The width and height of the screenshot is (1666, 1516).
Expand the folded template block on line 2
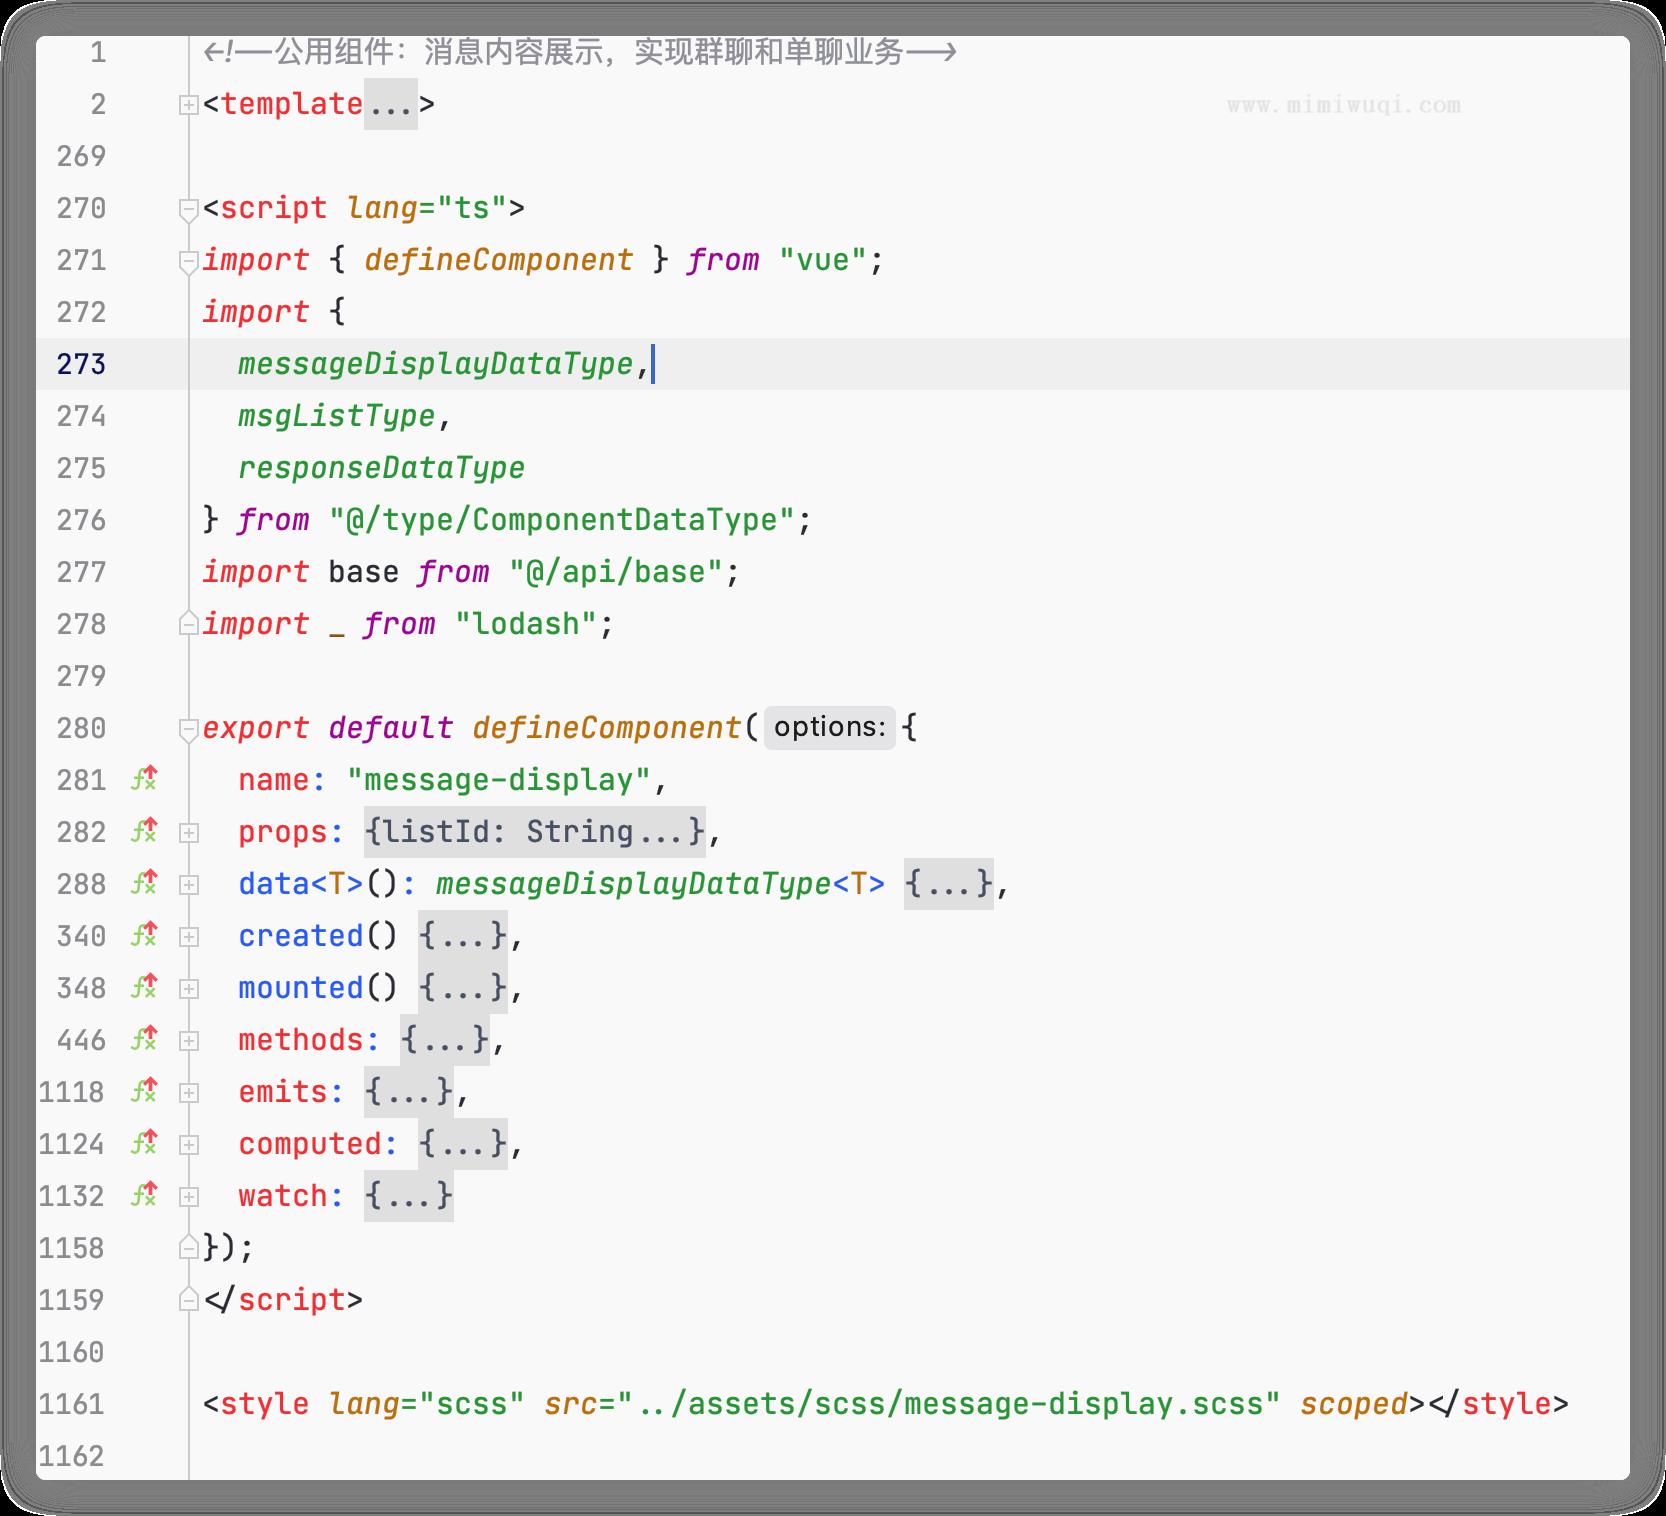[x=188, y=105]
